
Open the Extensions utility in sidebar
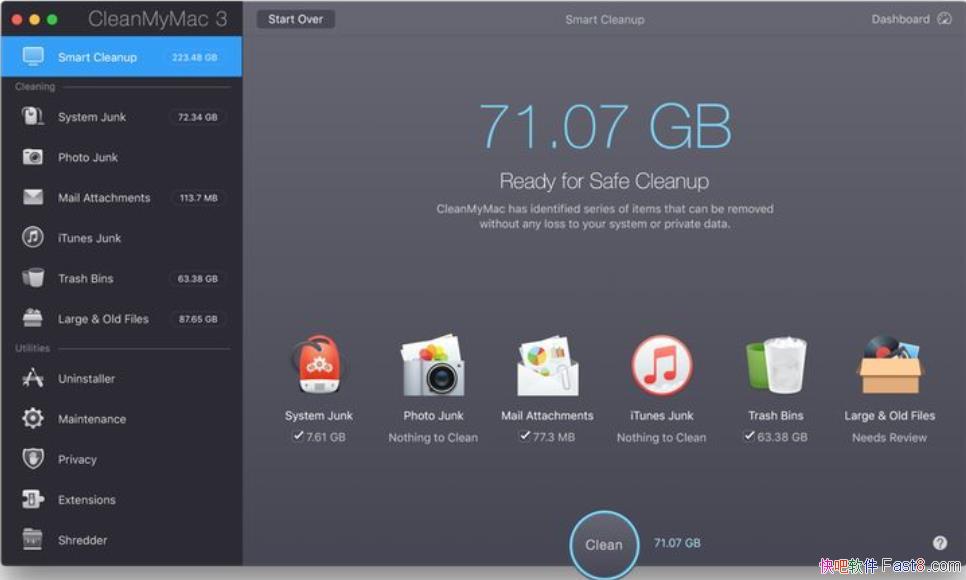tap(89, 499)
